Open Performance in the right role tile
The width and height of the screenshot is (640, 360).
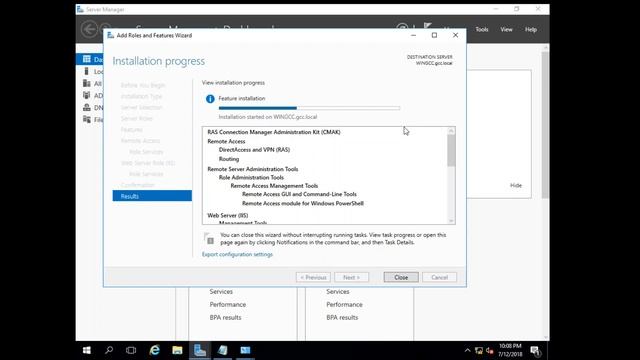tap(344, 304)
